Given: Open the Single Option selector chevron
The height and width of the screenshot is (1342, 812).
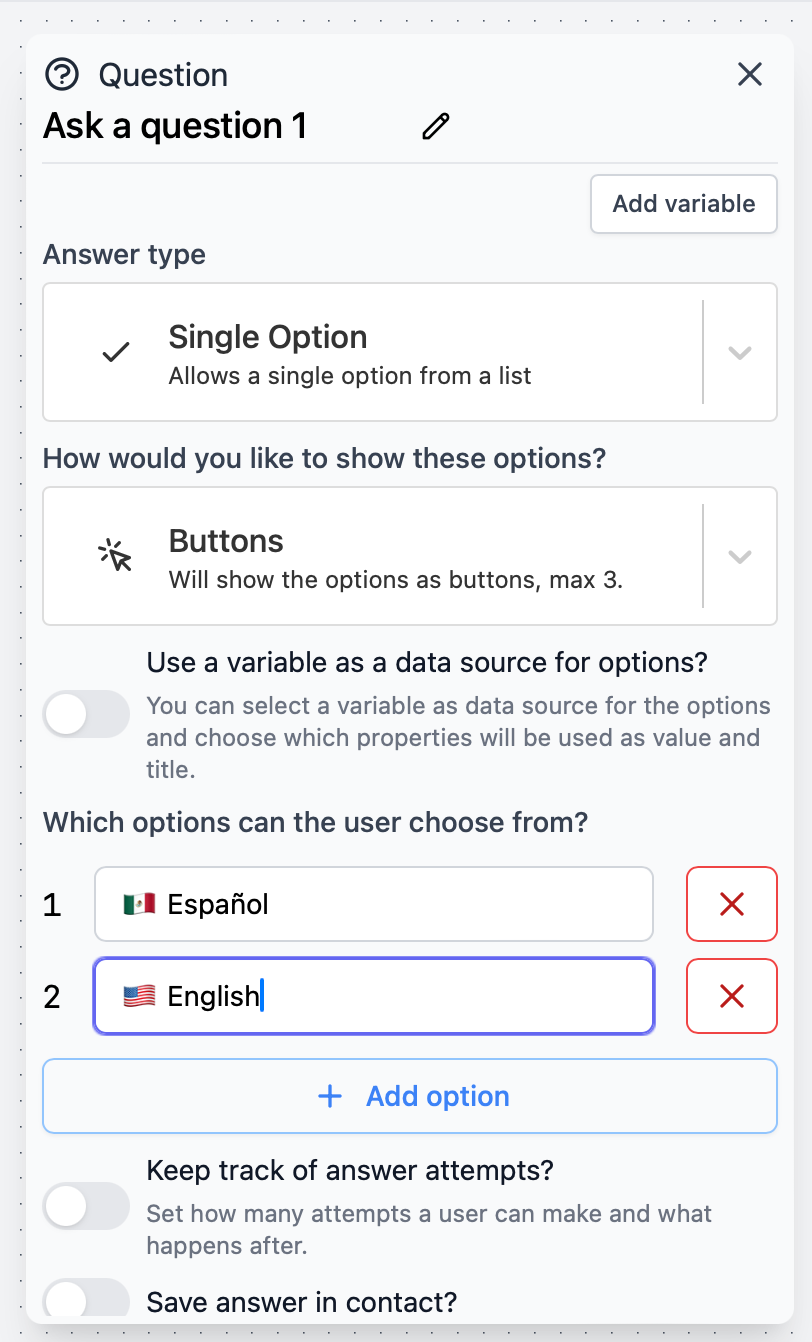Looking at the screenshot, I should pyautogui.click(x=741, y=352).
